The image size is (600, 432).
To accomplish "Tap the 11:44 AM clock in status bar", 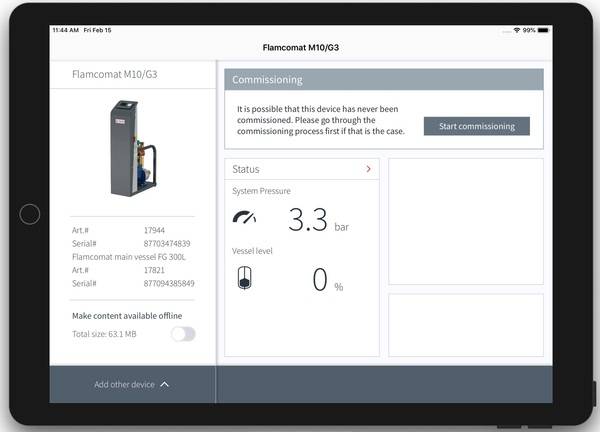I will [x=65, y=30].
